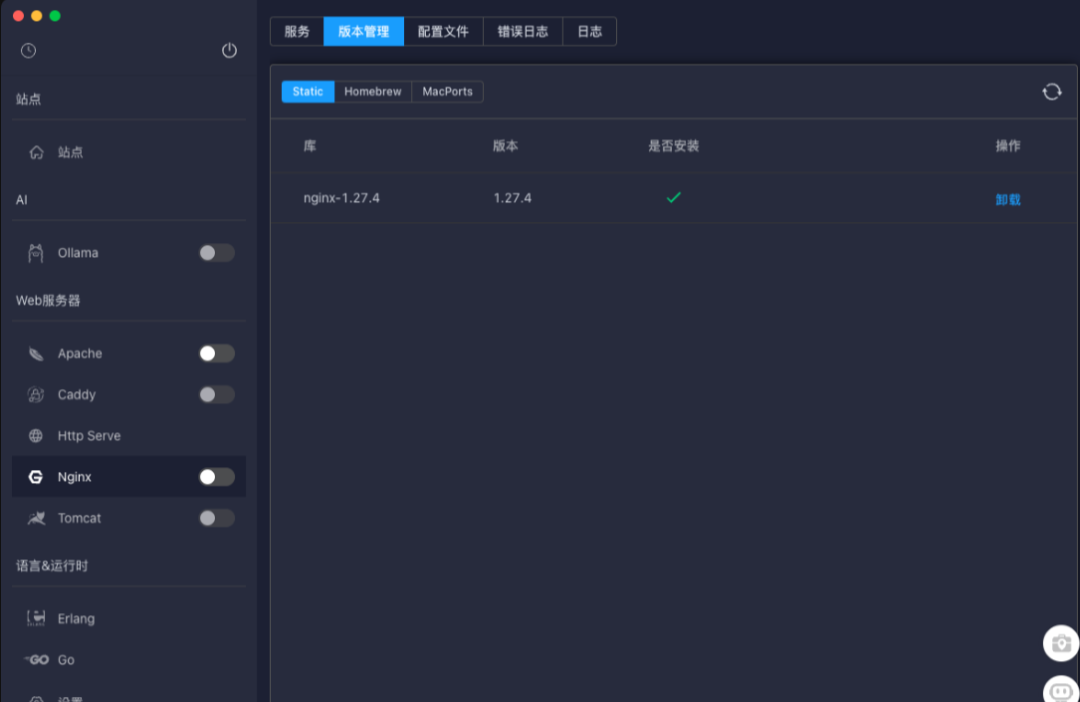The height and width of the screenshot is (702, 1080).
Task: Click the 语言&运行时 section heading
Action: pos(52,566)
